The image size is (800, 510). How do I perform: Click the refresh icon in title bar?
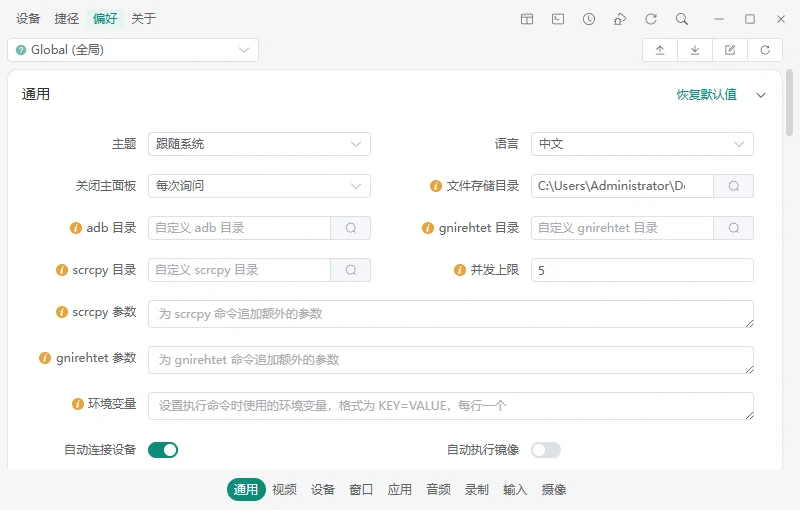pos(651,19)
